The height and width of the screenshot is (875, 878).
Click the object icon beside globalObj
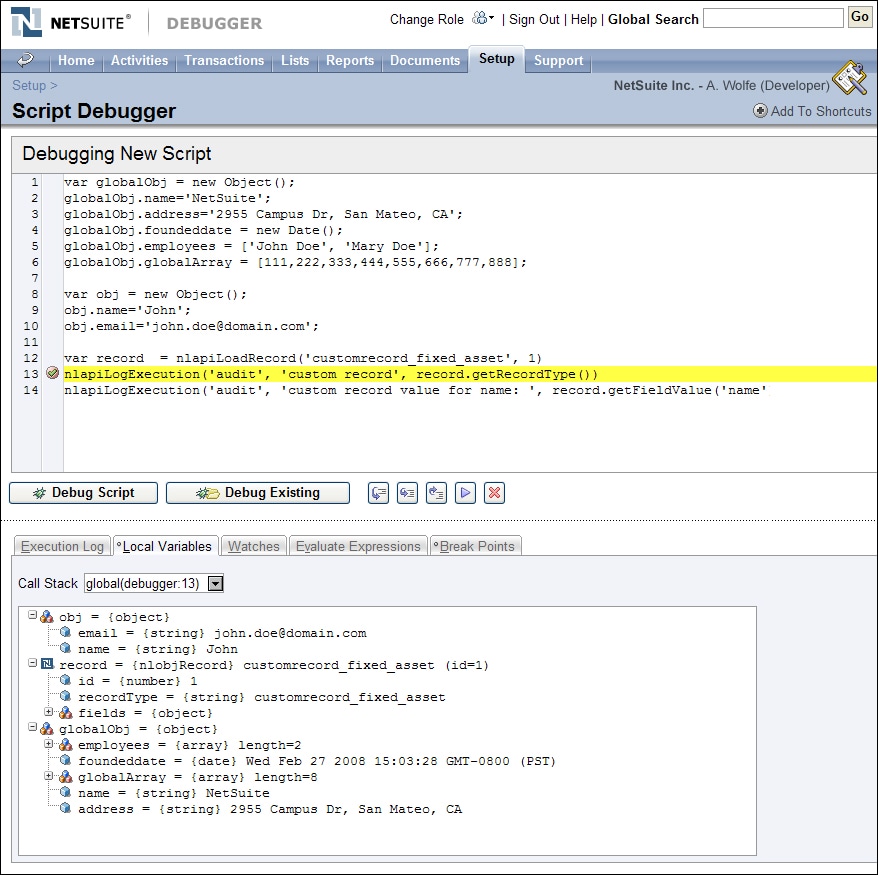click(47, 728)
